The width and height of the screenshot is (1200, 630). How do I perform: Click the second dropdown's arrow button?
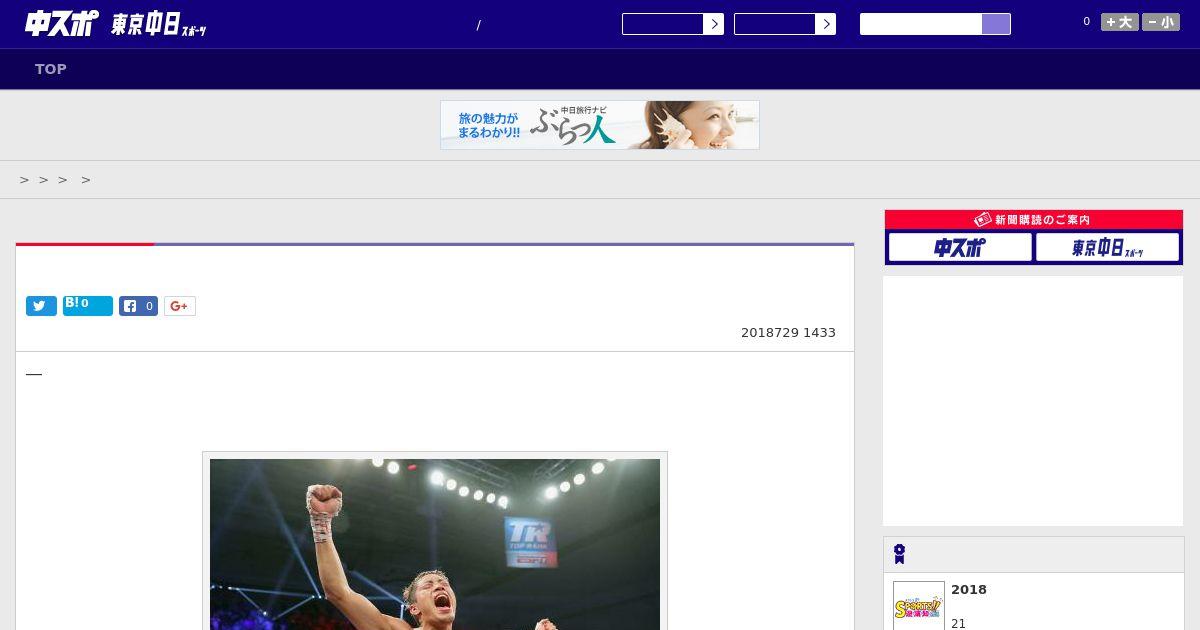pyautogui.click(x=826, y=24)
